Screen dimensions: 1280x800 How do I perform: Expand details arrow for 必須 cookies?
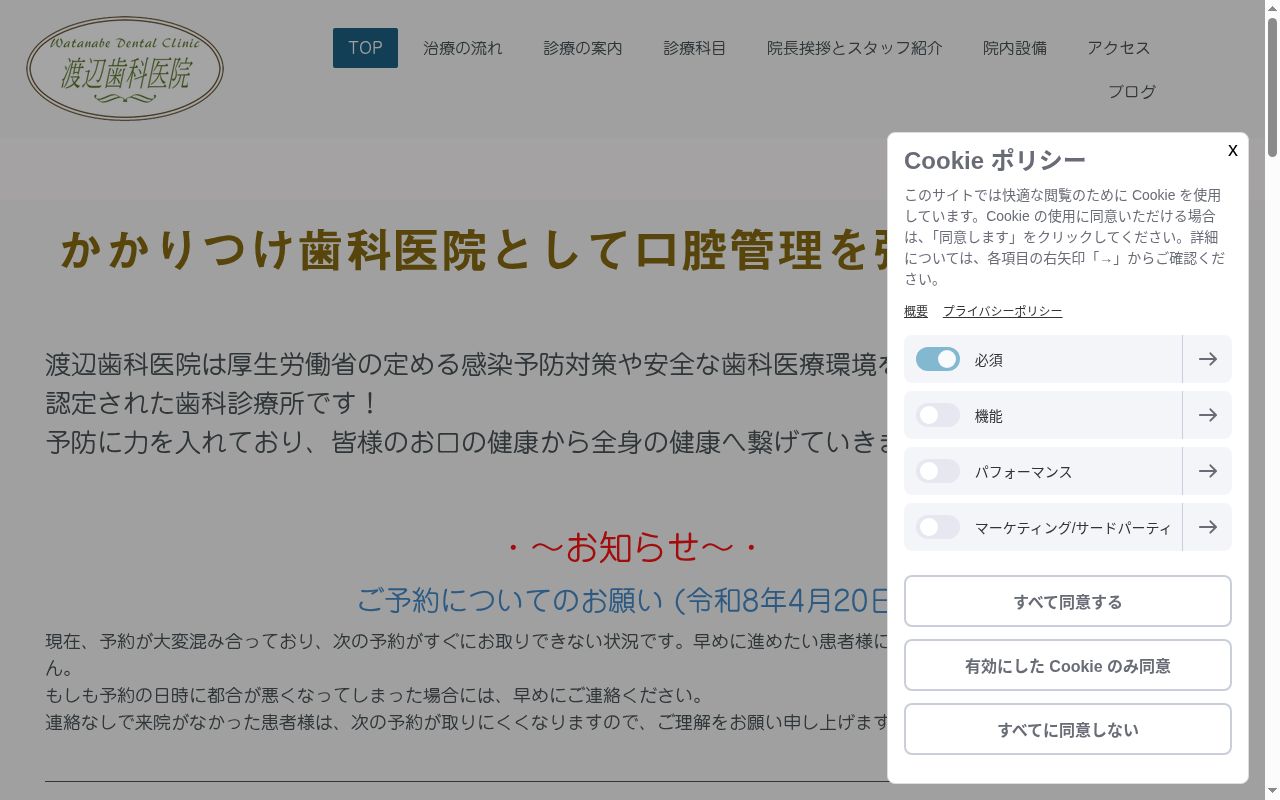[1207, 359]
